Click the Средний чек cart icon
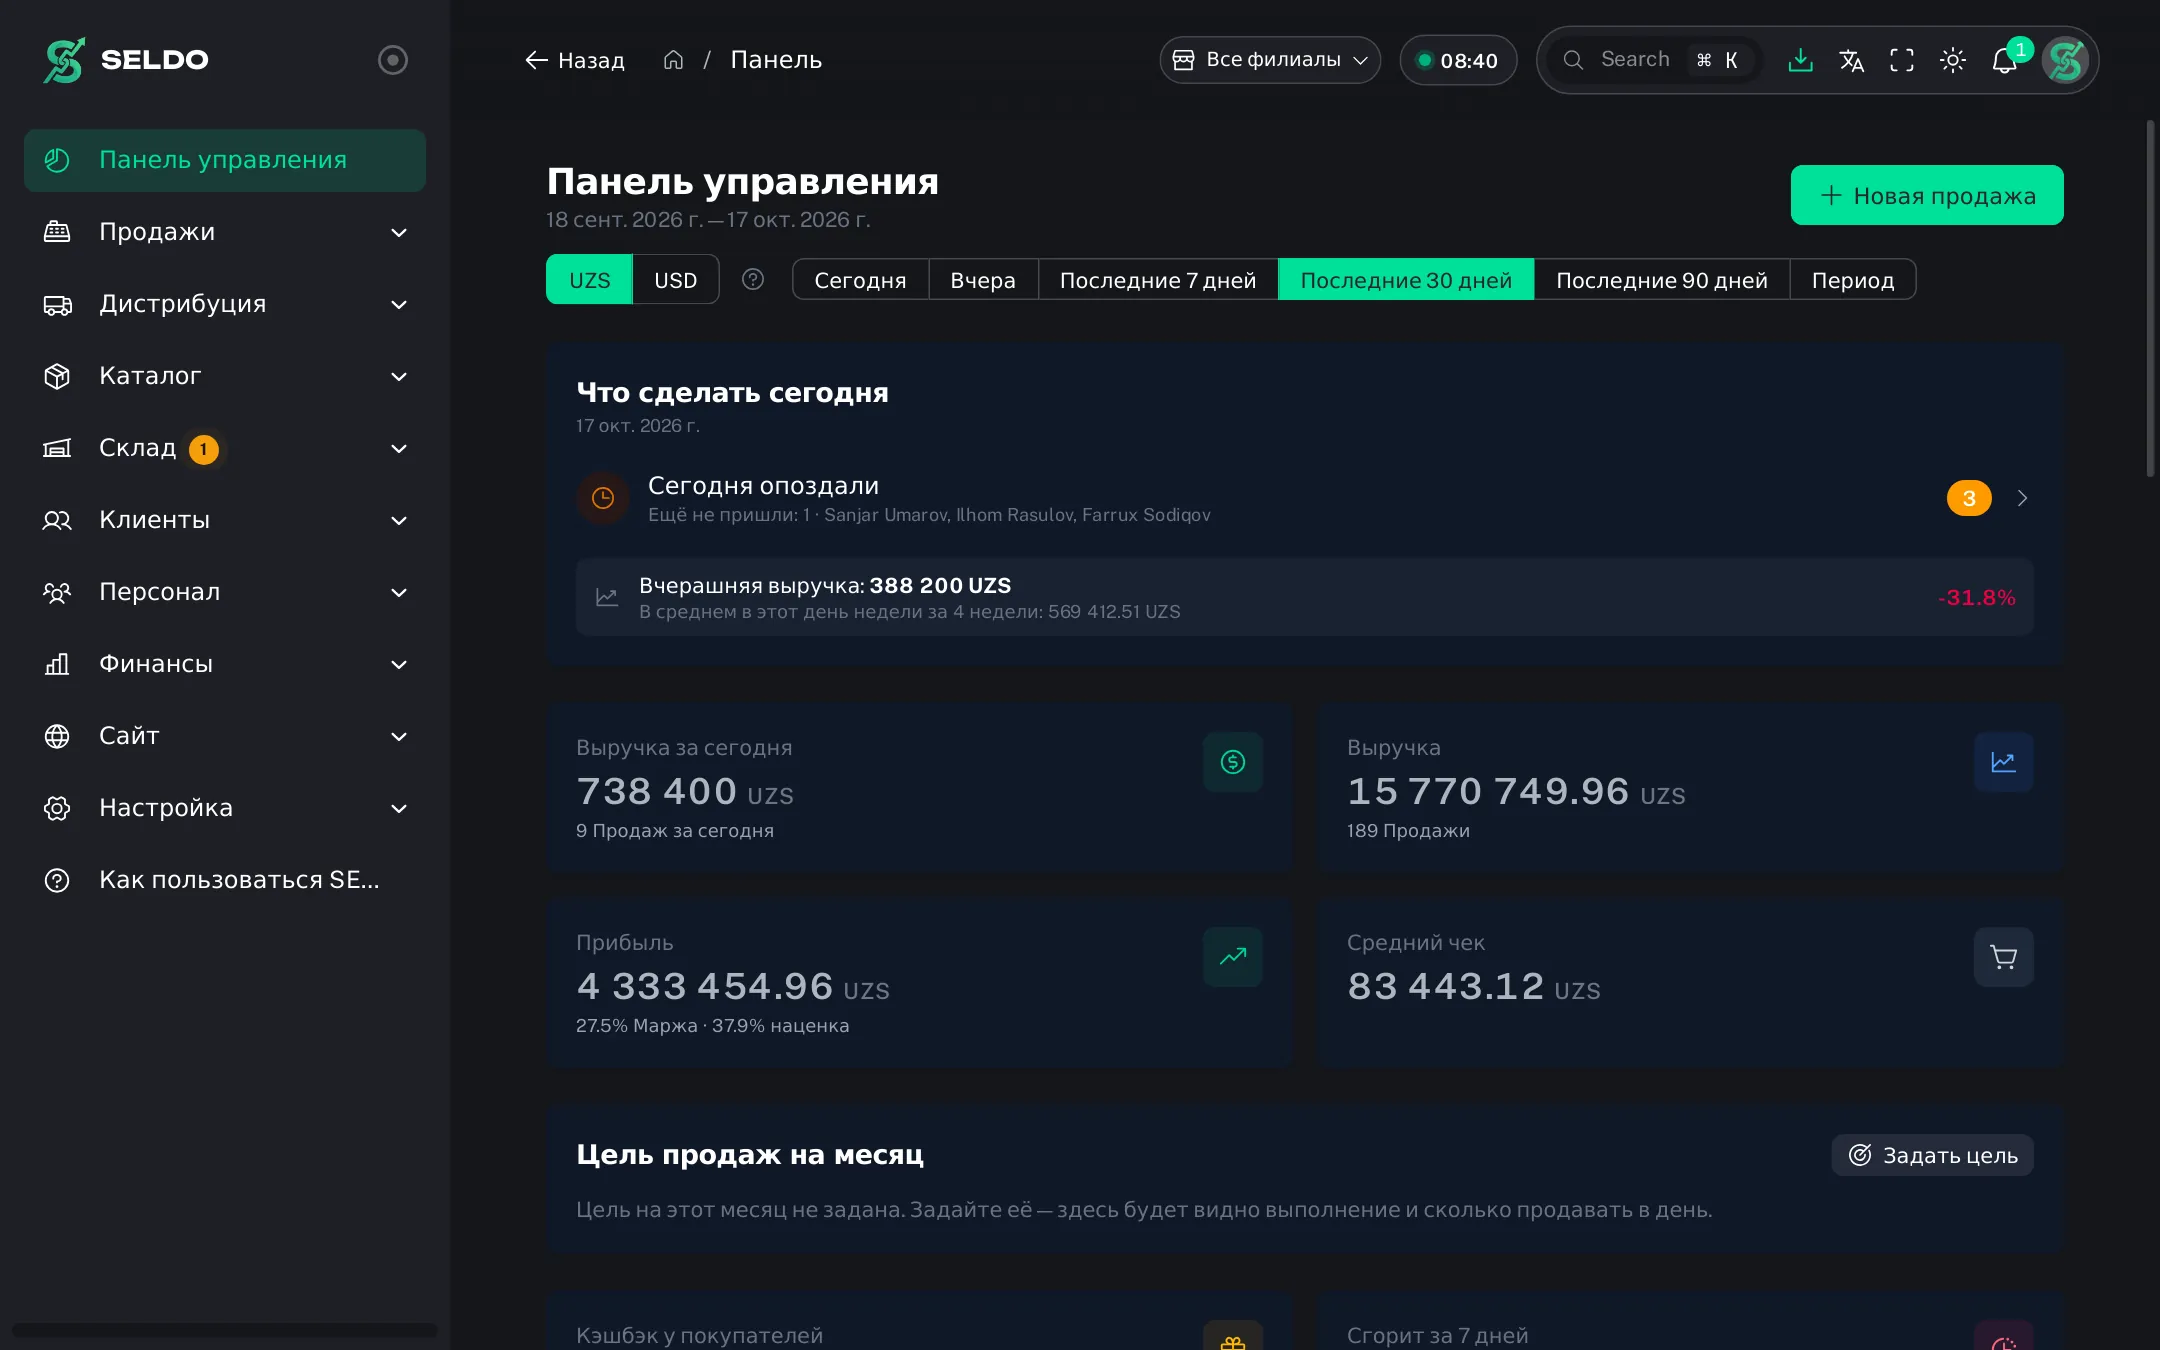This screenshot has width=2160, height=1350. coord(2004,957)
